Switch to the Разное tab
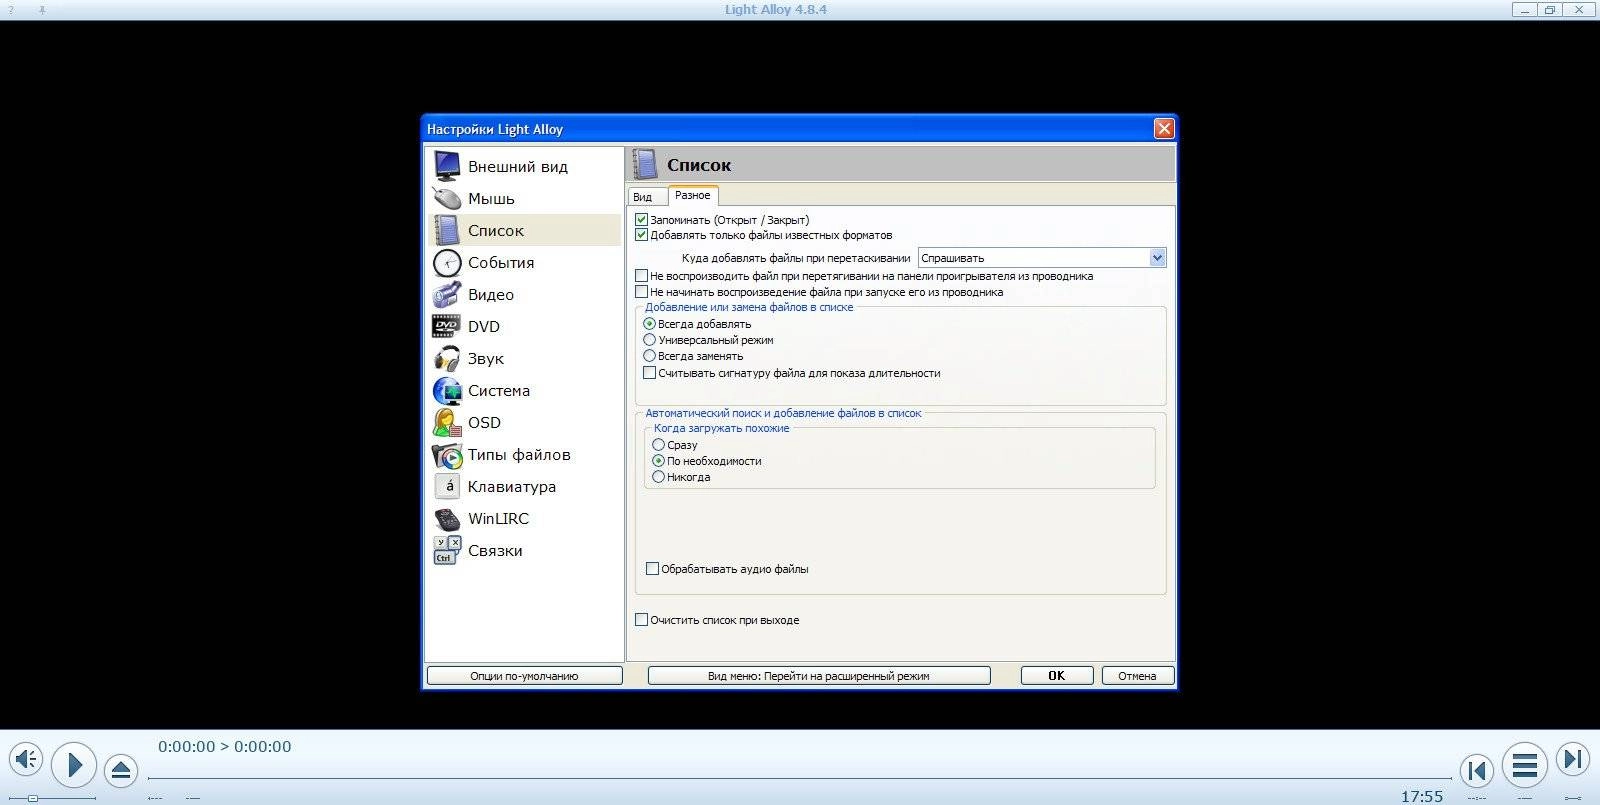Screen dimensions: 1600x805 [692, 195]
